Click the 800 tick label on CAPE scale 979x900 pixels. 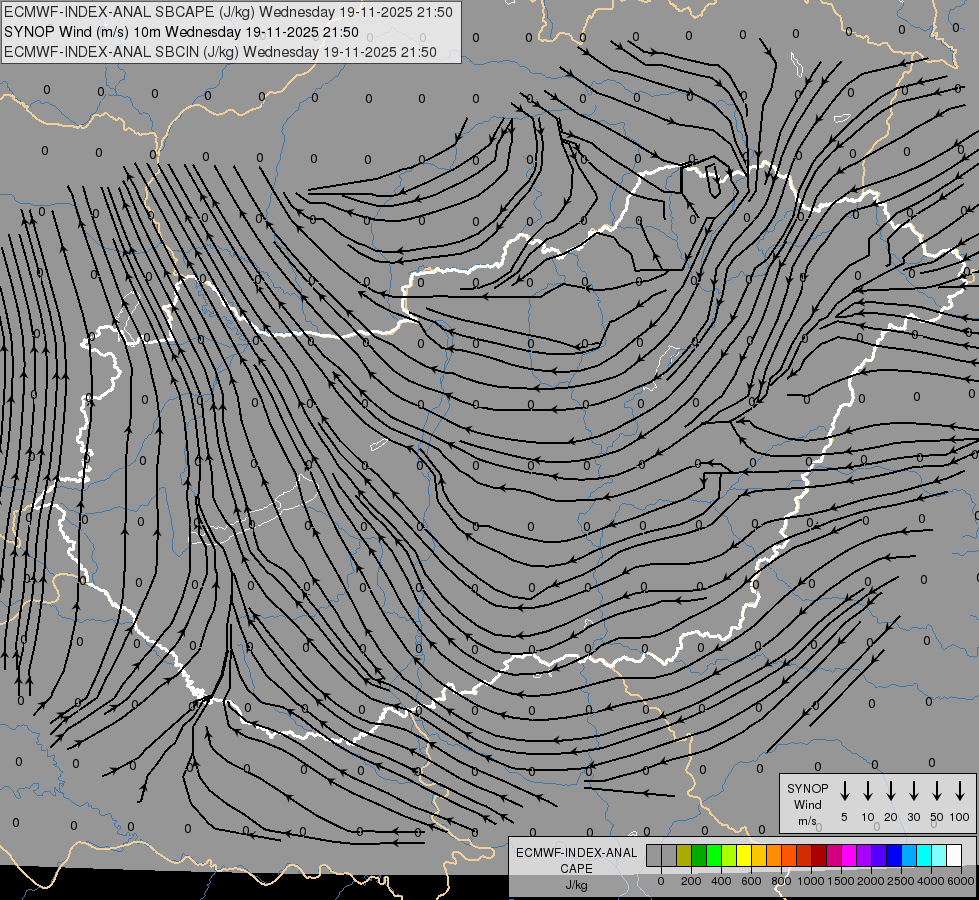pyautogui.click(x=781, y=881)
